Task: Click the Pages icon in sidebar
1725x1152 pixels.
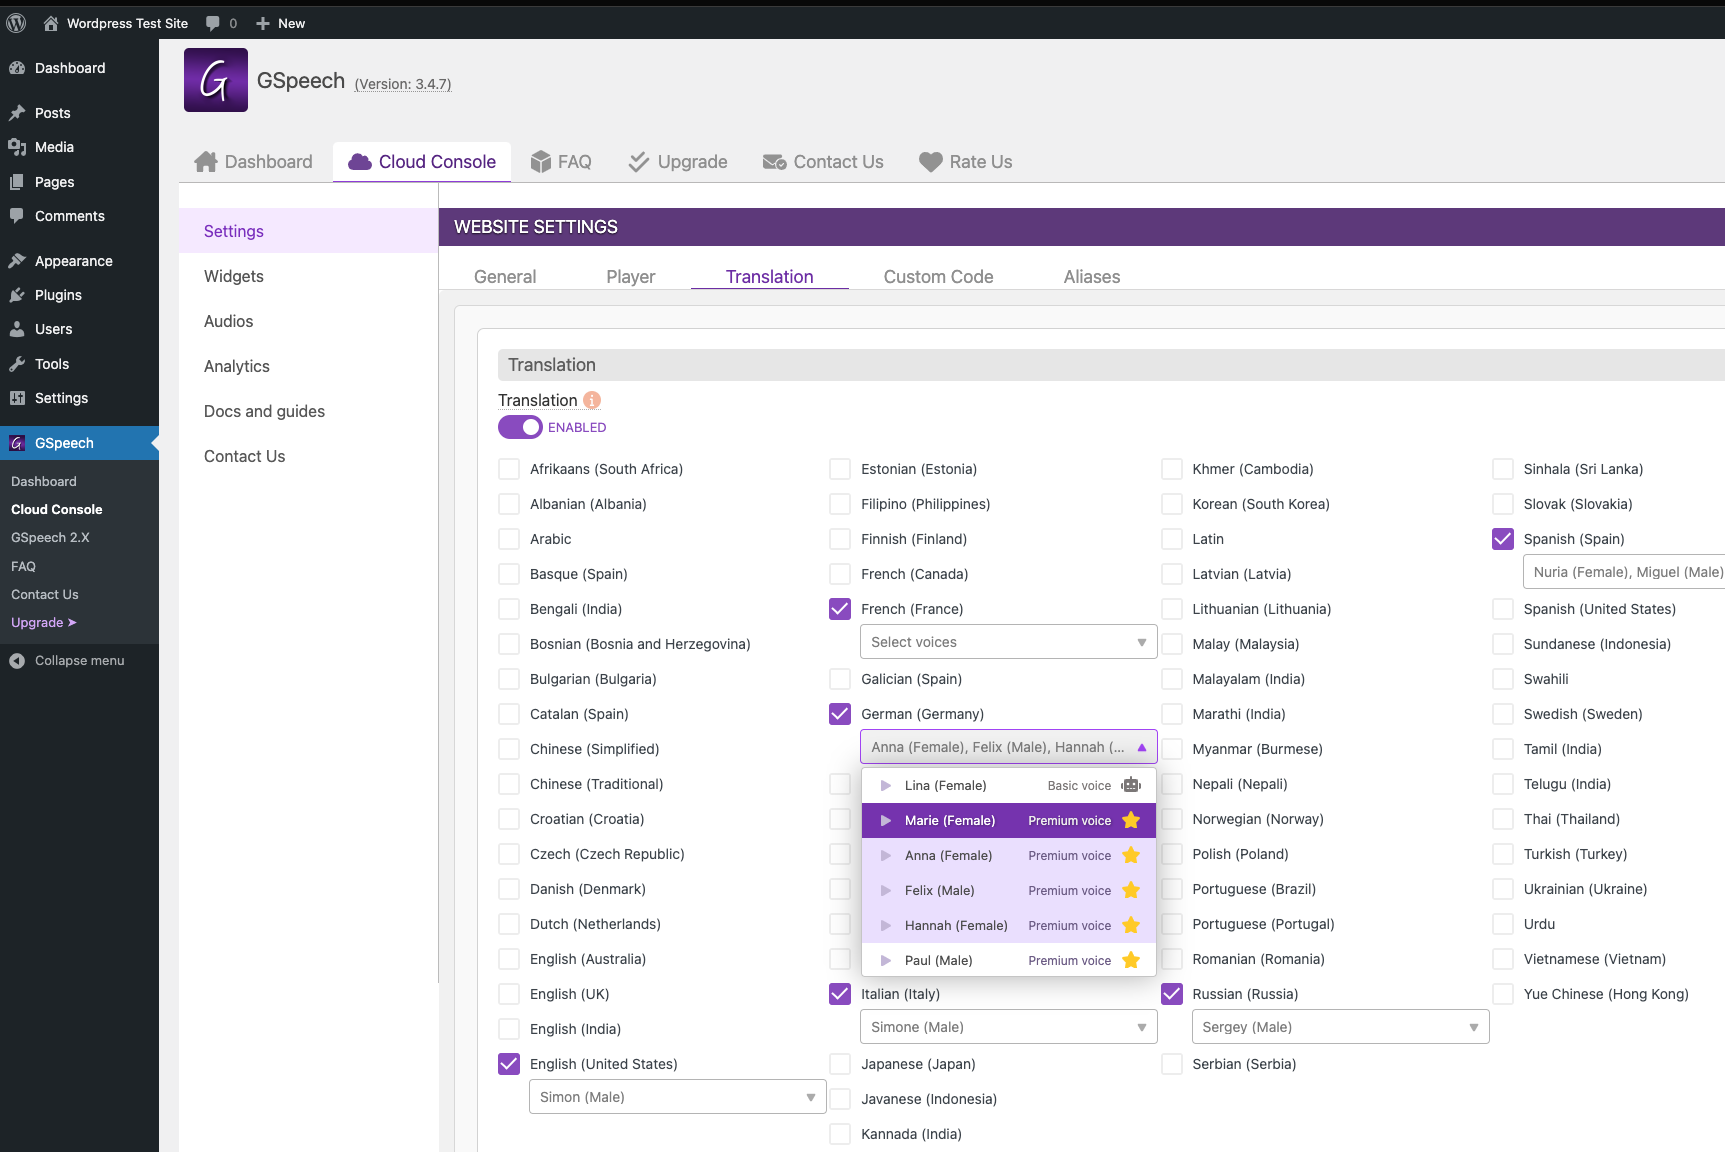Action: tap(17, 182)
